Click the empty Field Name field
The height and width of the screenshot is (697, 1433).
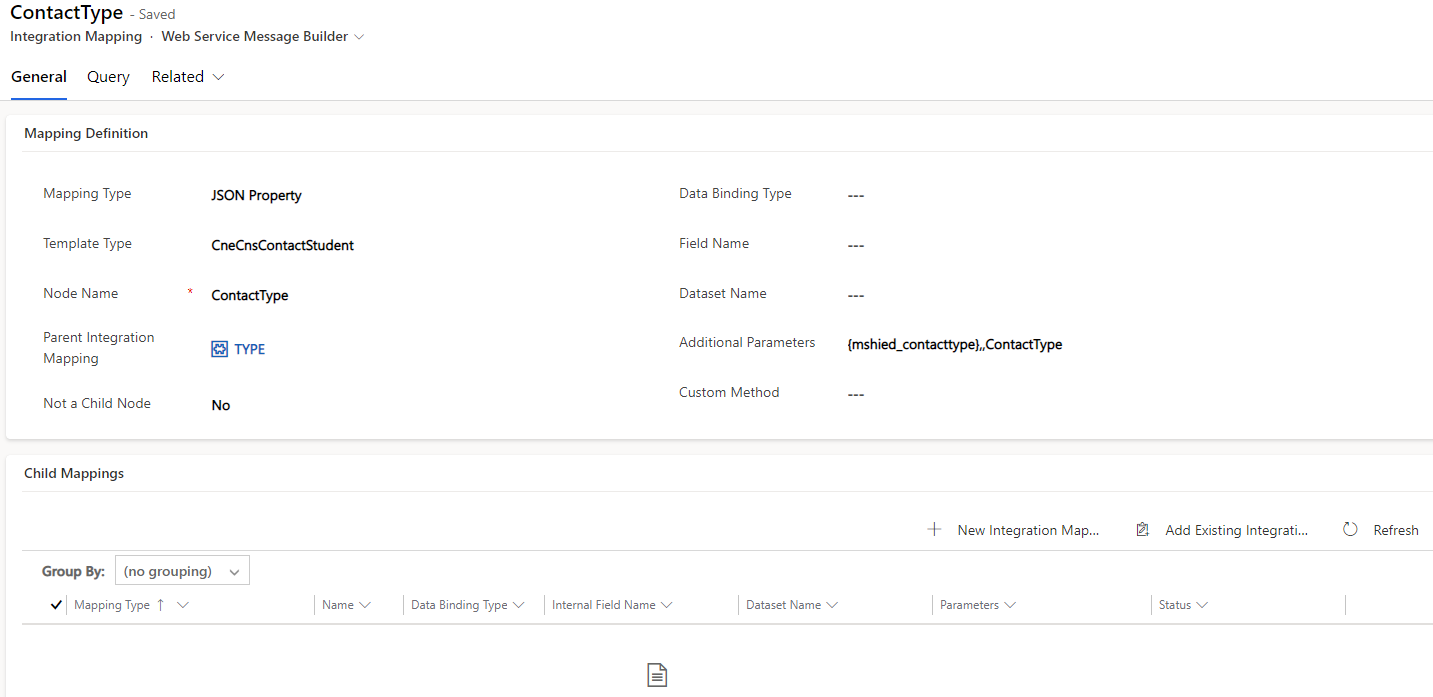[855, 245]
